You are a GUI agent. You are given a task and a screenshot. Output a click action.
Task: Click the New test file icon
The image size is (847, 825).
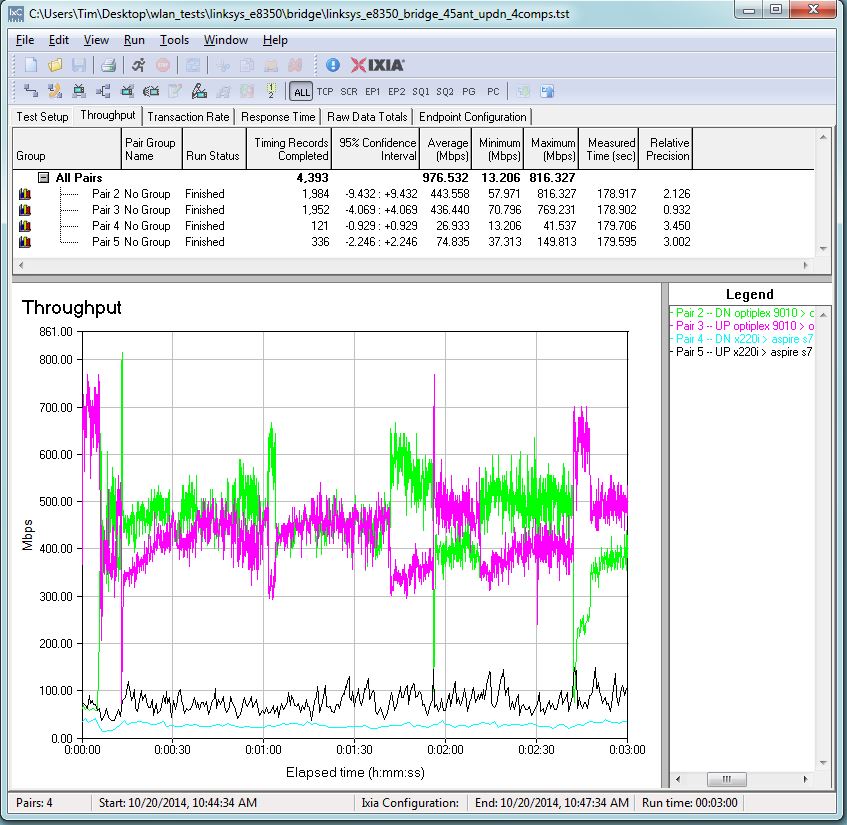coord(31,65)
